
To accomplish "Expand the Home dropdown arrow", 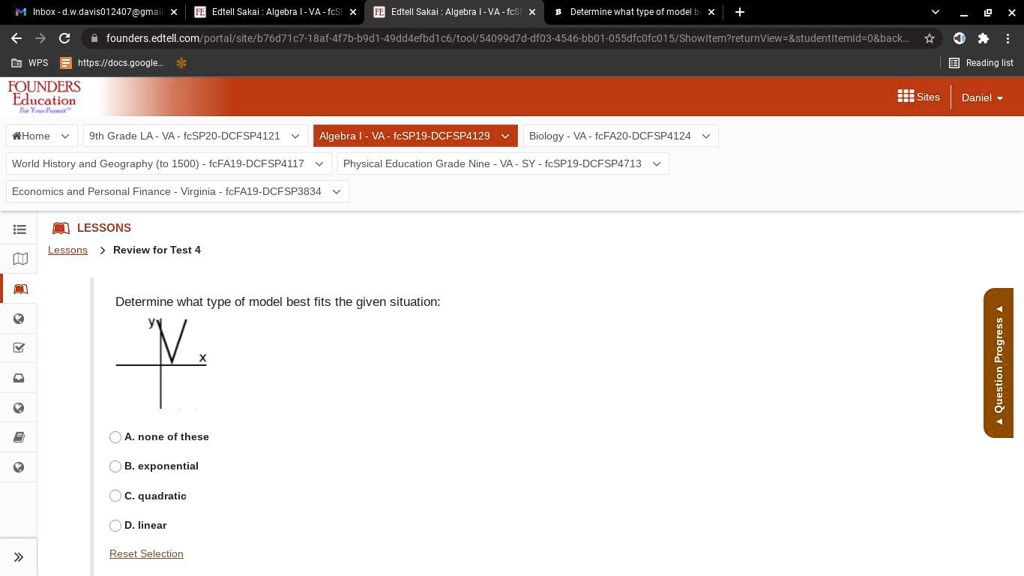I will pos(65,136).
